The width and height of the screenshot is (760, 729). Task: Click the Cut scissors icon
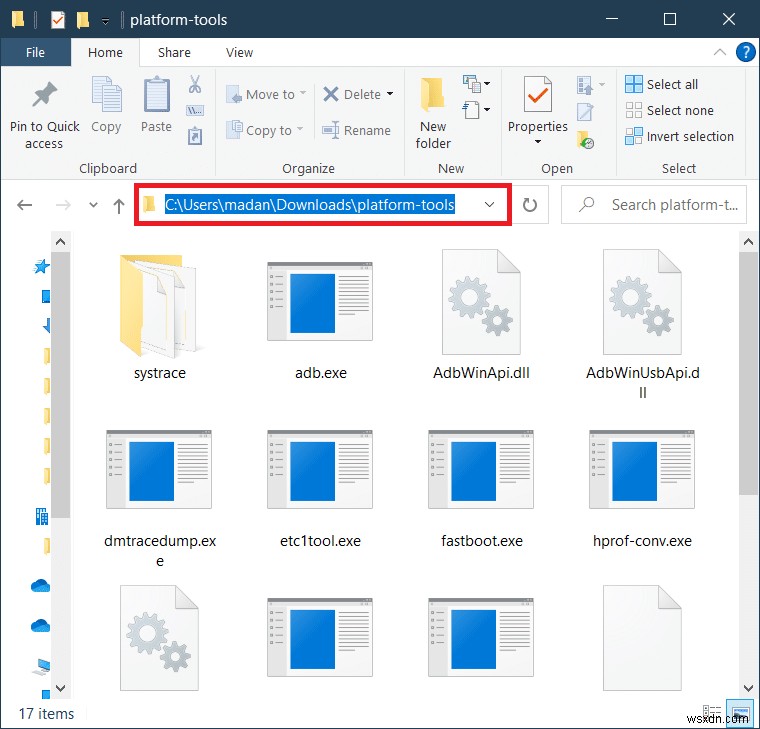[195, 84]
